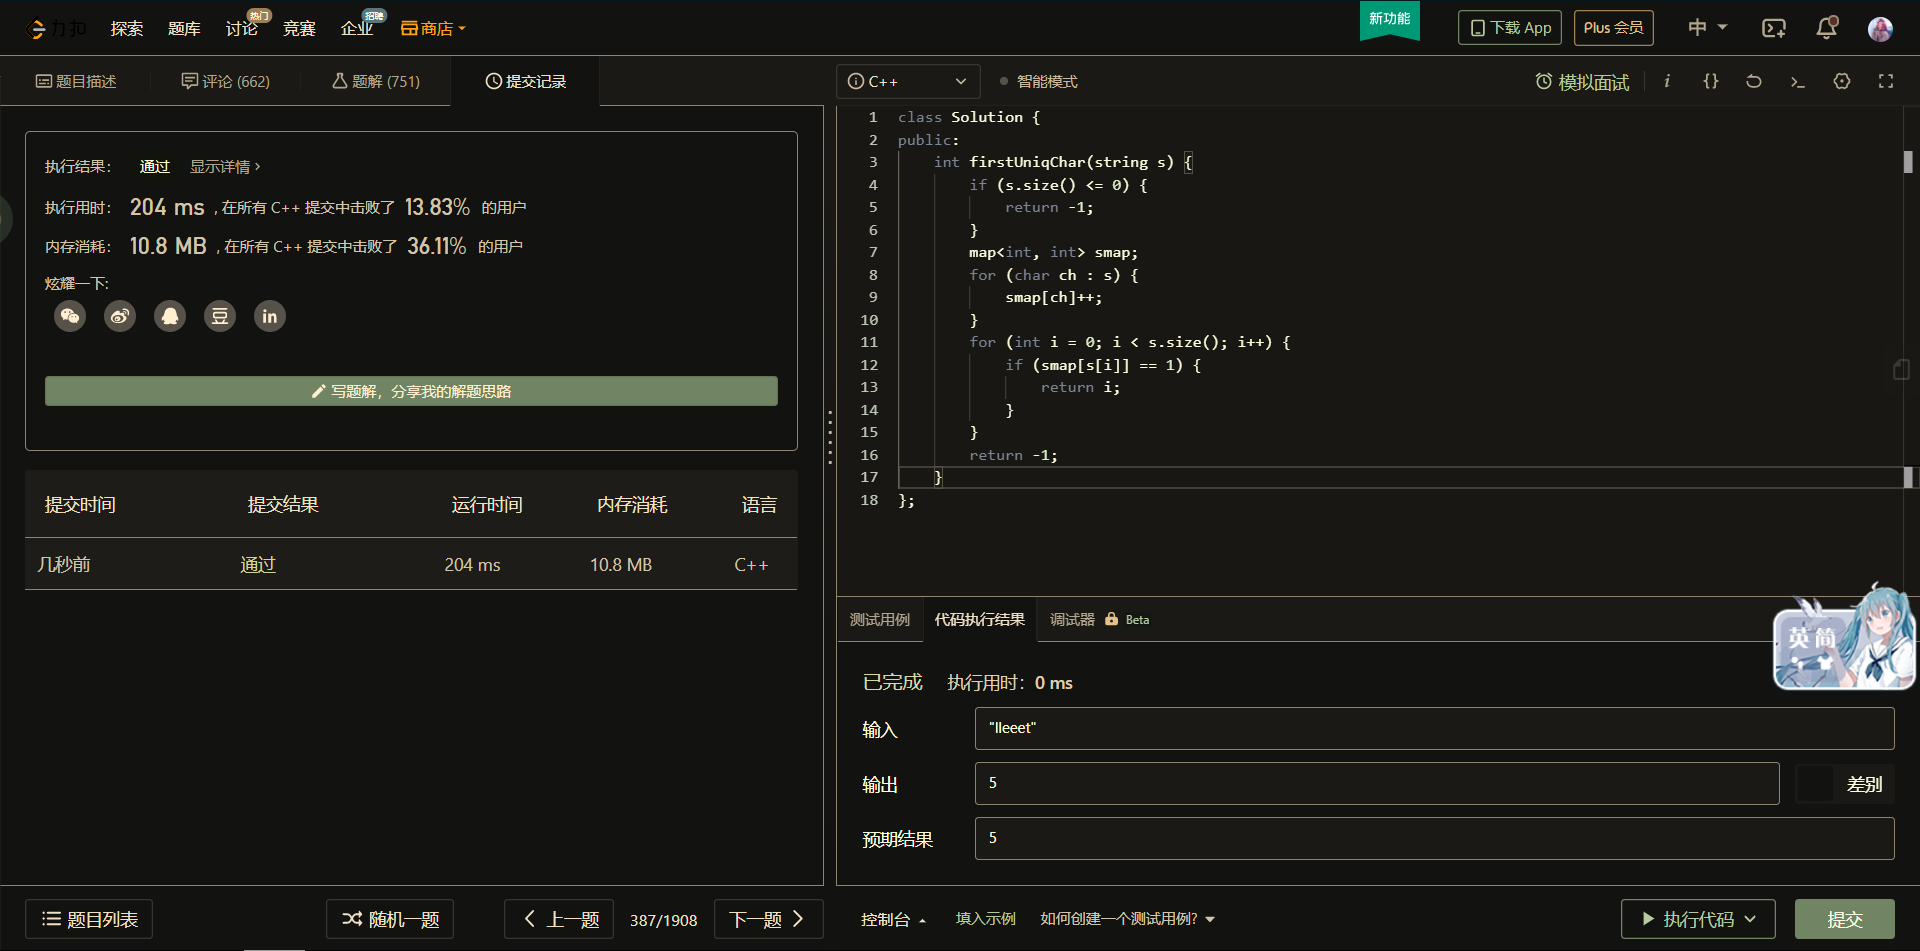The image size is (1920, 951).
Task: Open the debugger Beta tab
Action: 1100,620
